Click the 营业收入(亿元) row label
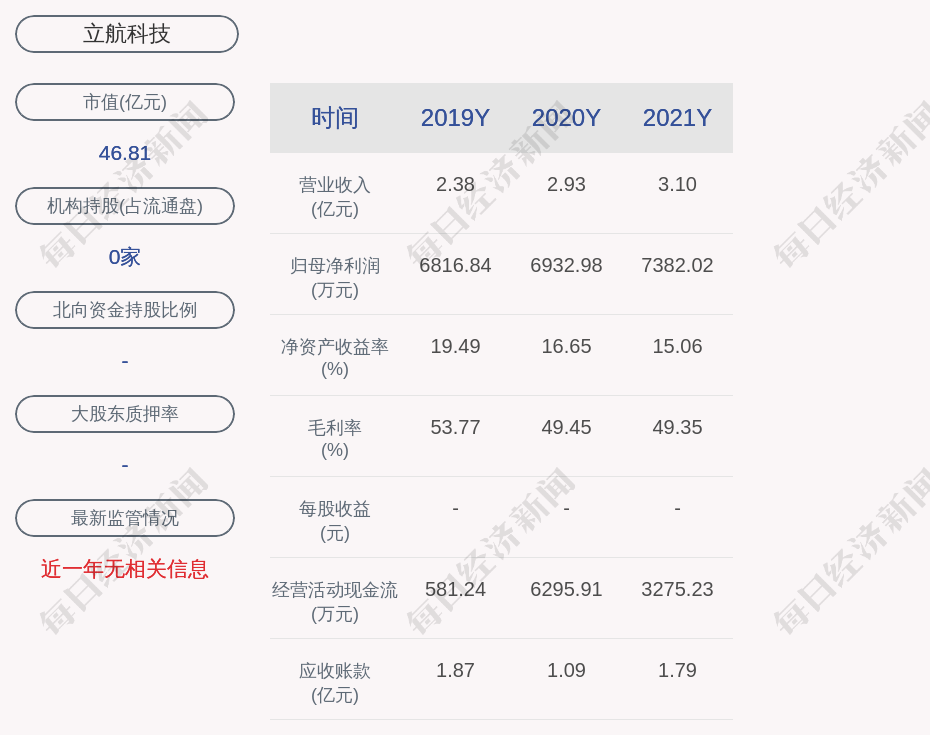The height and width of the screenshot is (735, 930). click(x=335, y=197)
